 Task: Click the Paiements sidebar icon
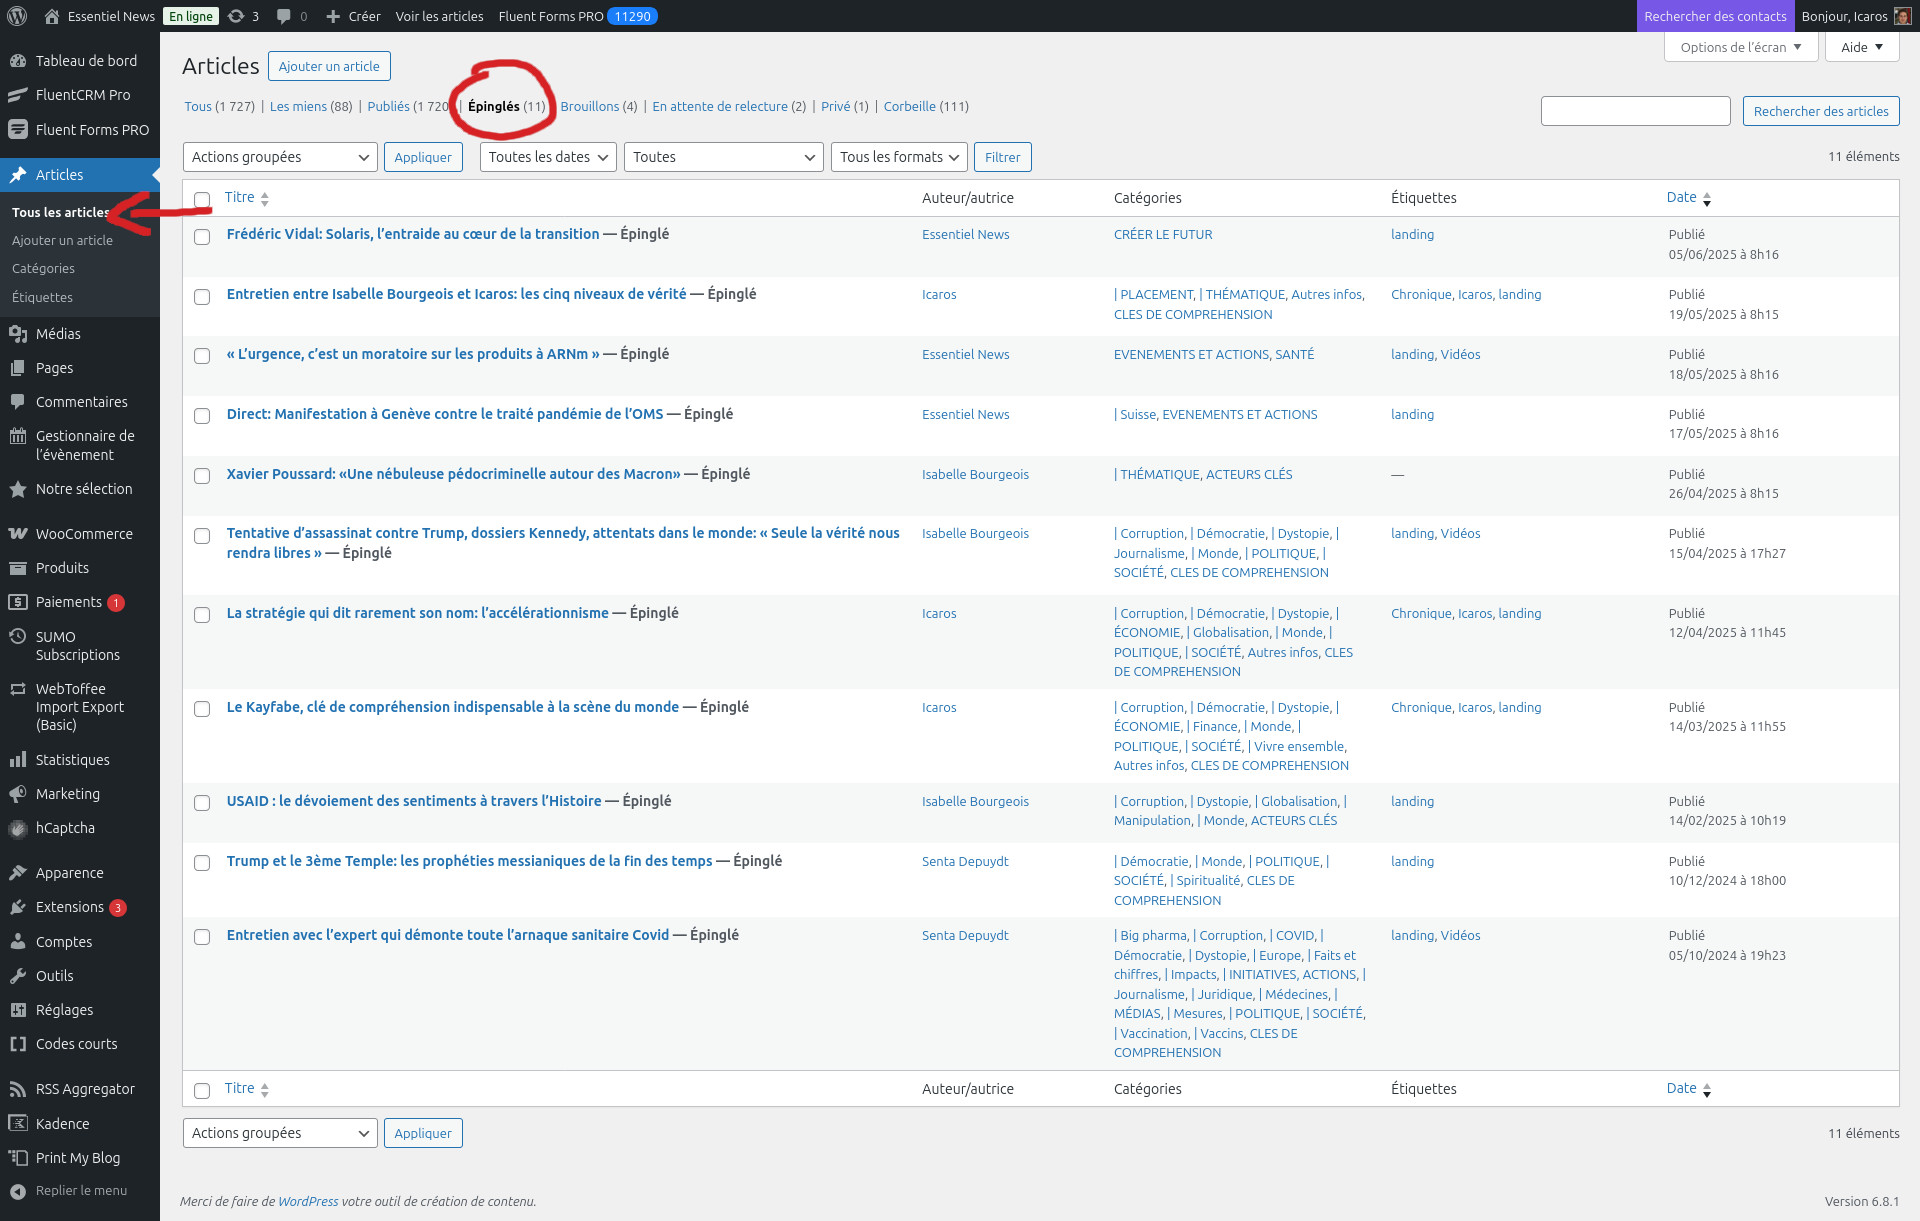[17, 602]
